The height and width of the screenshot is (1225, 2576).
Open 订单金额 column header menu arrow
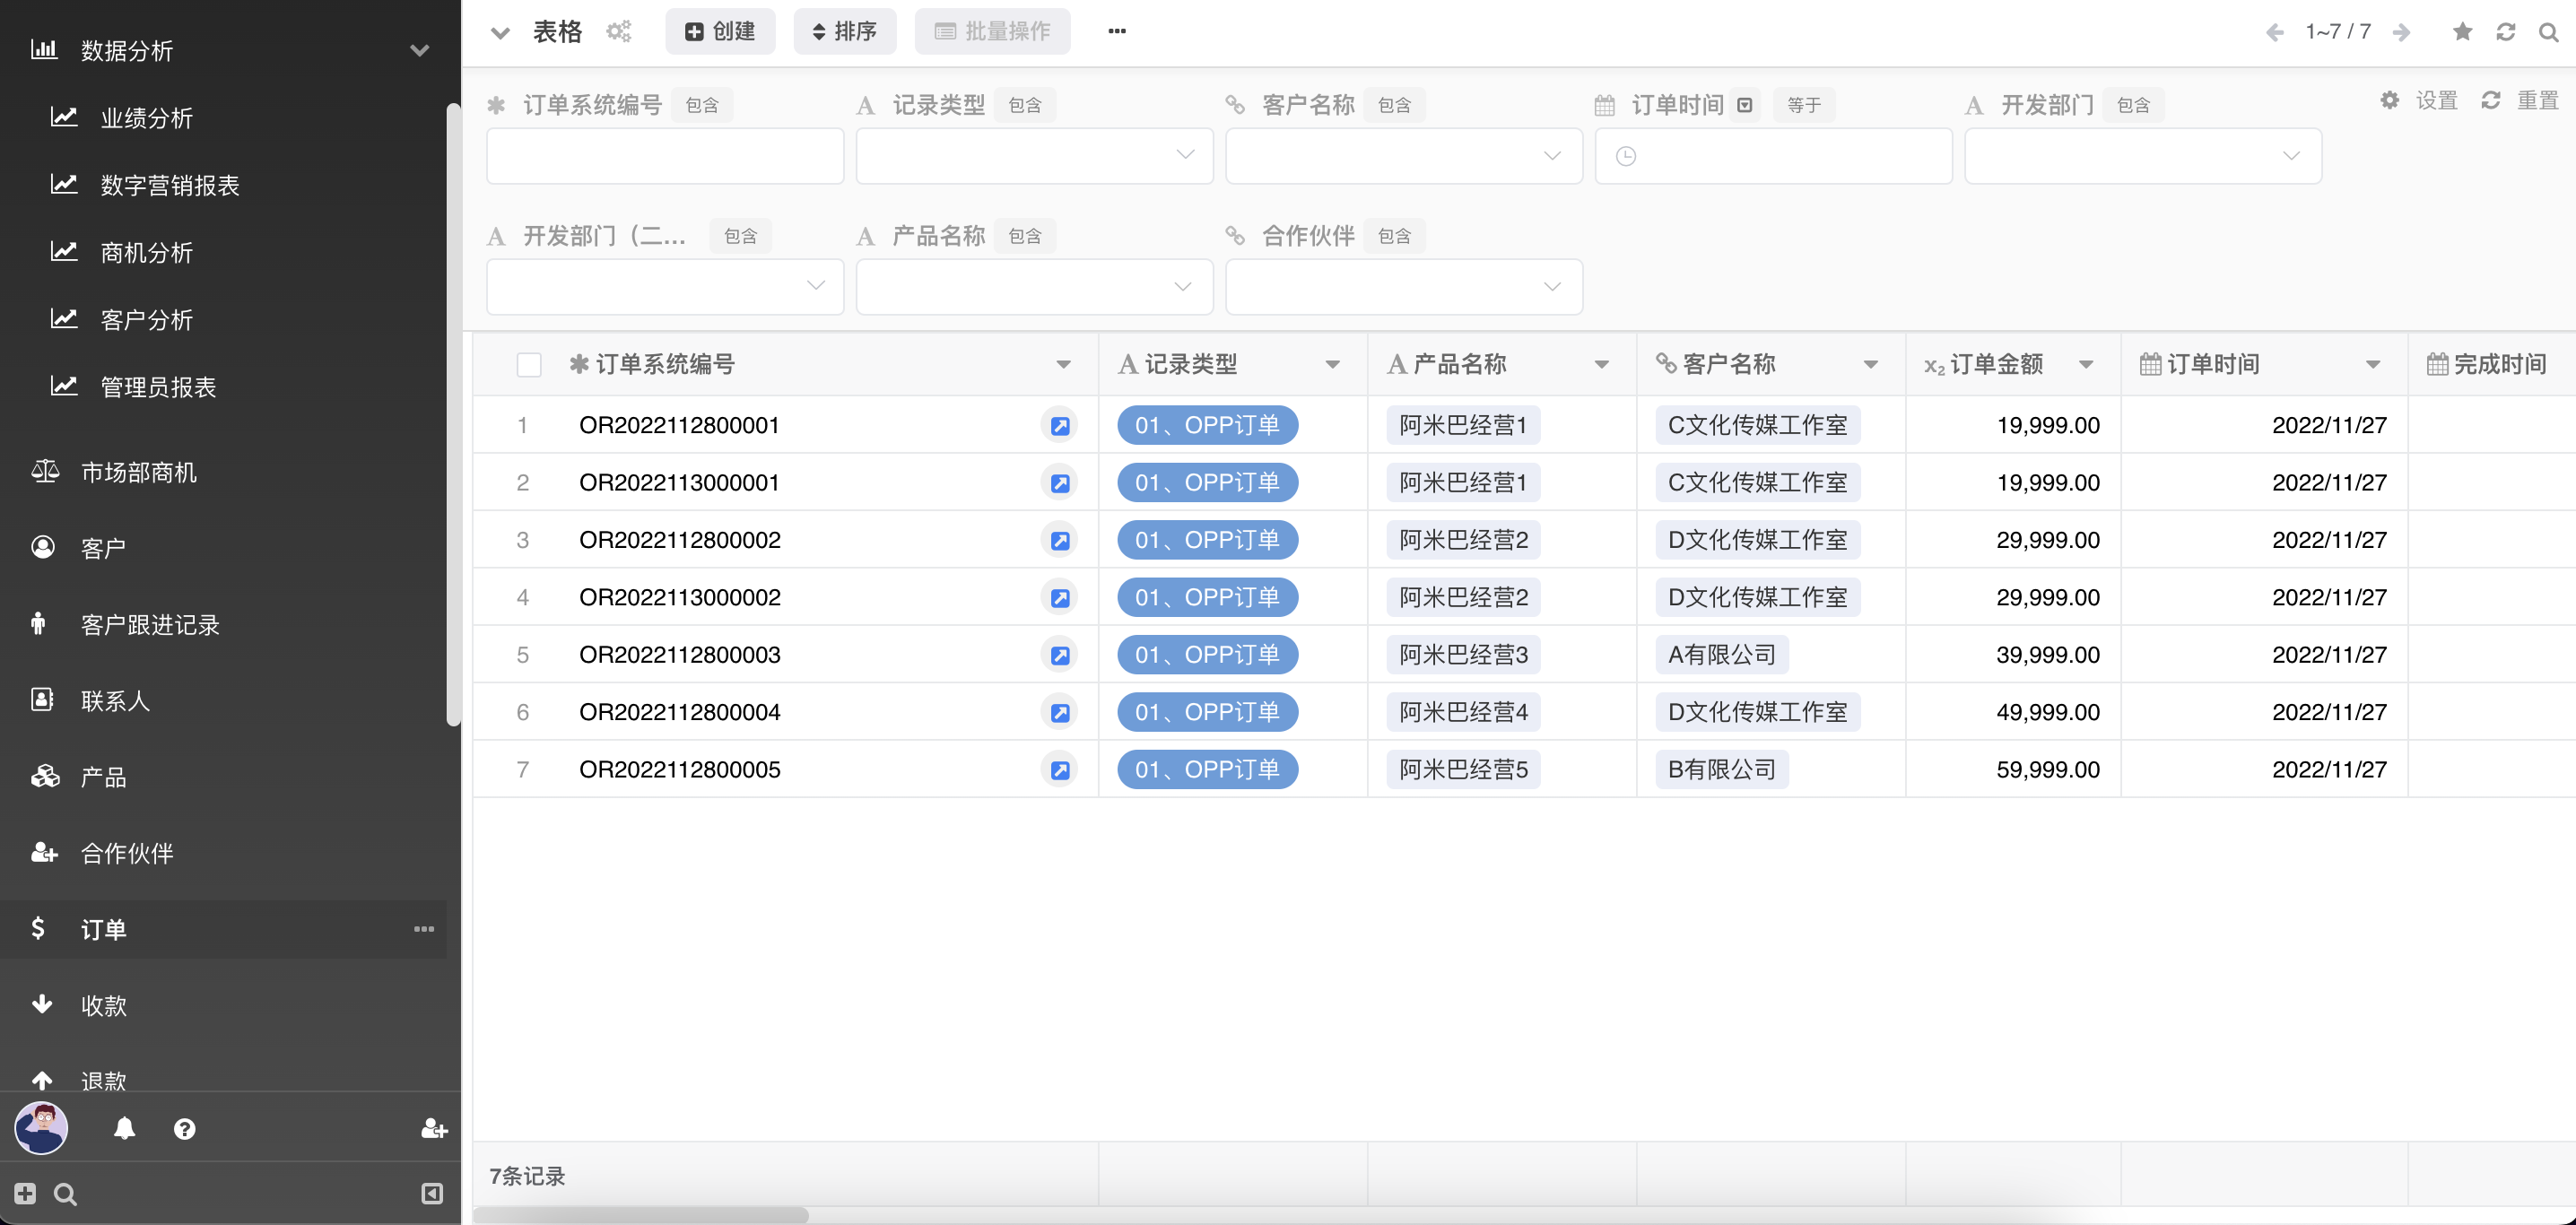point(2086,365)
